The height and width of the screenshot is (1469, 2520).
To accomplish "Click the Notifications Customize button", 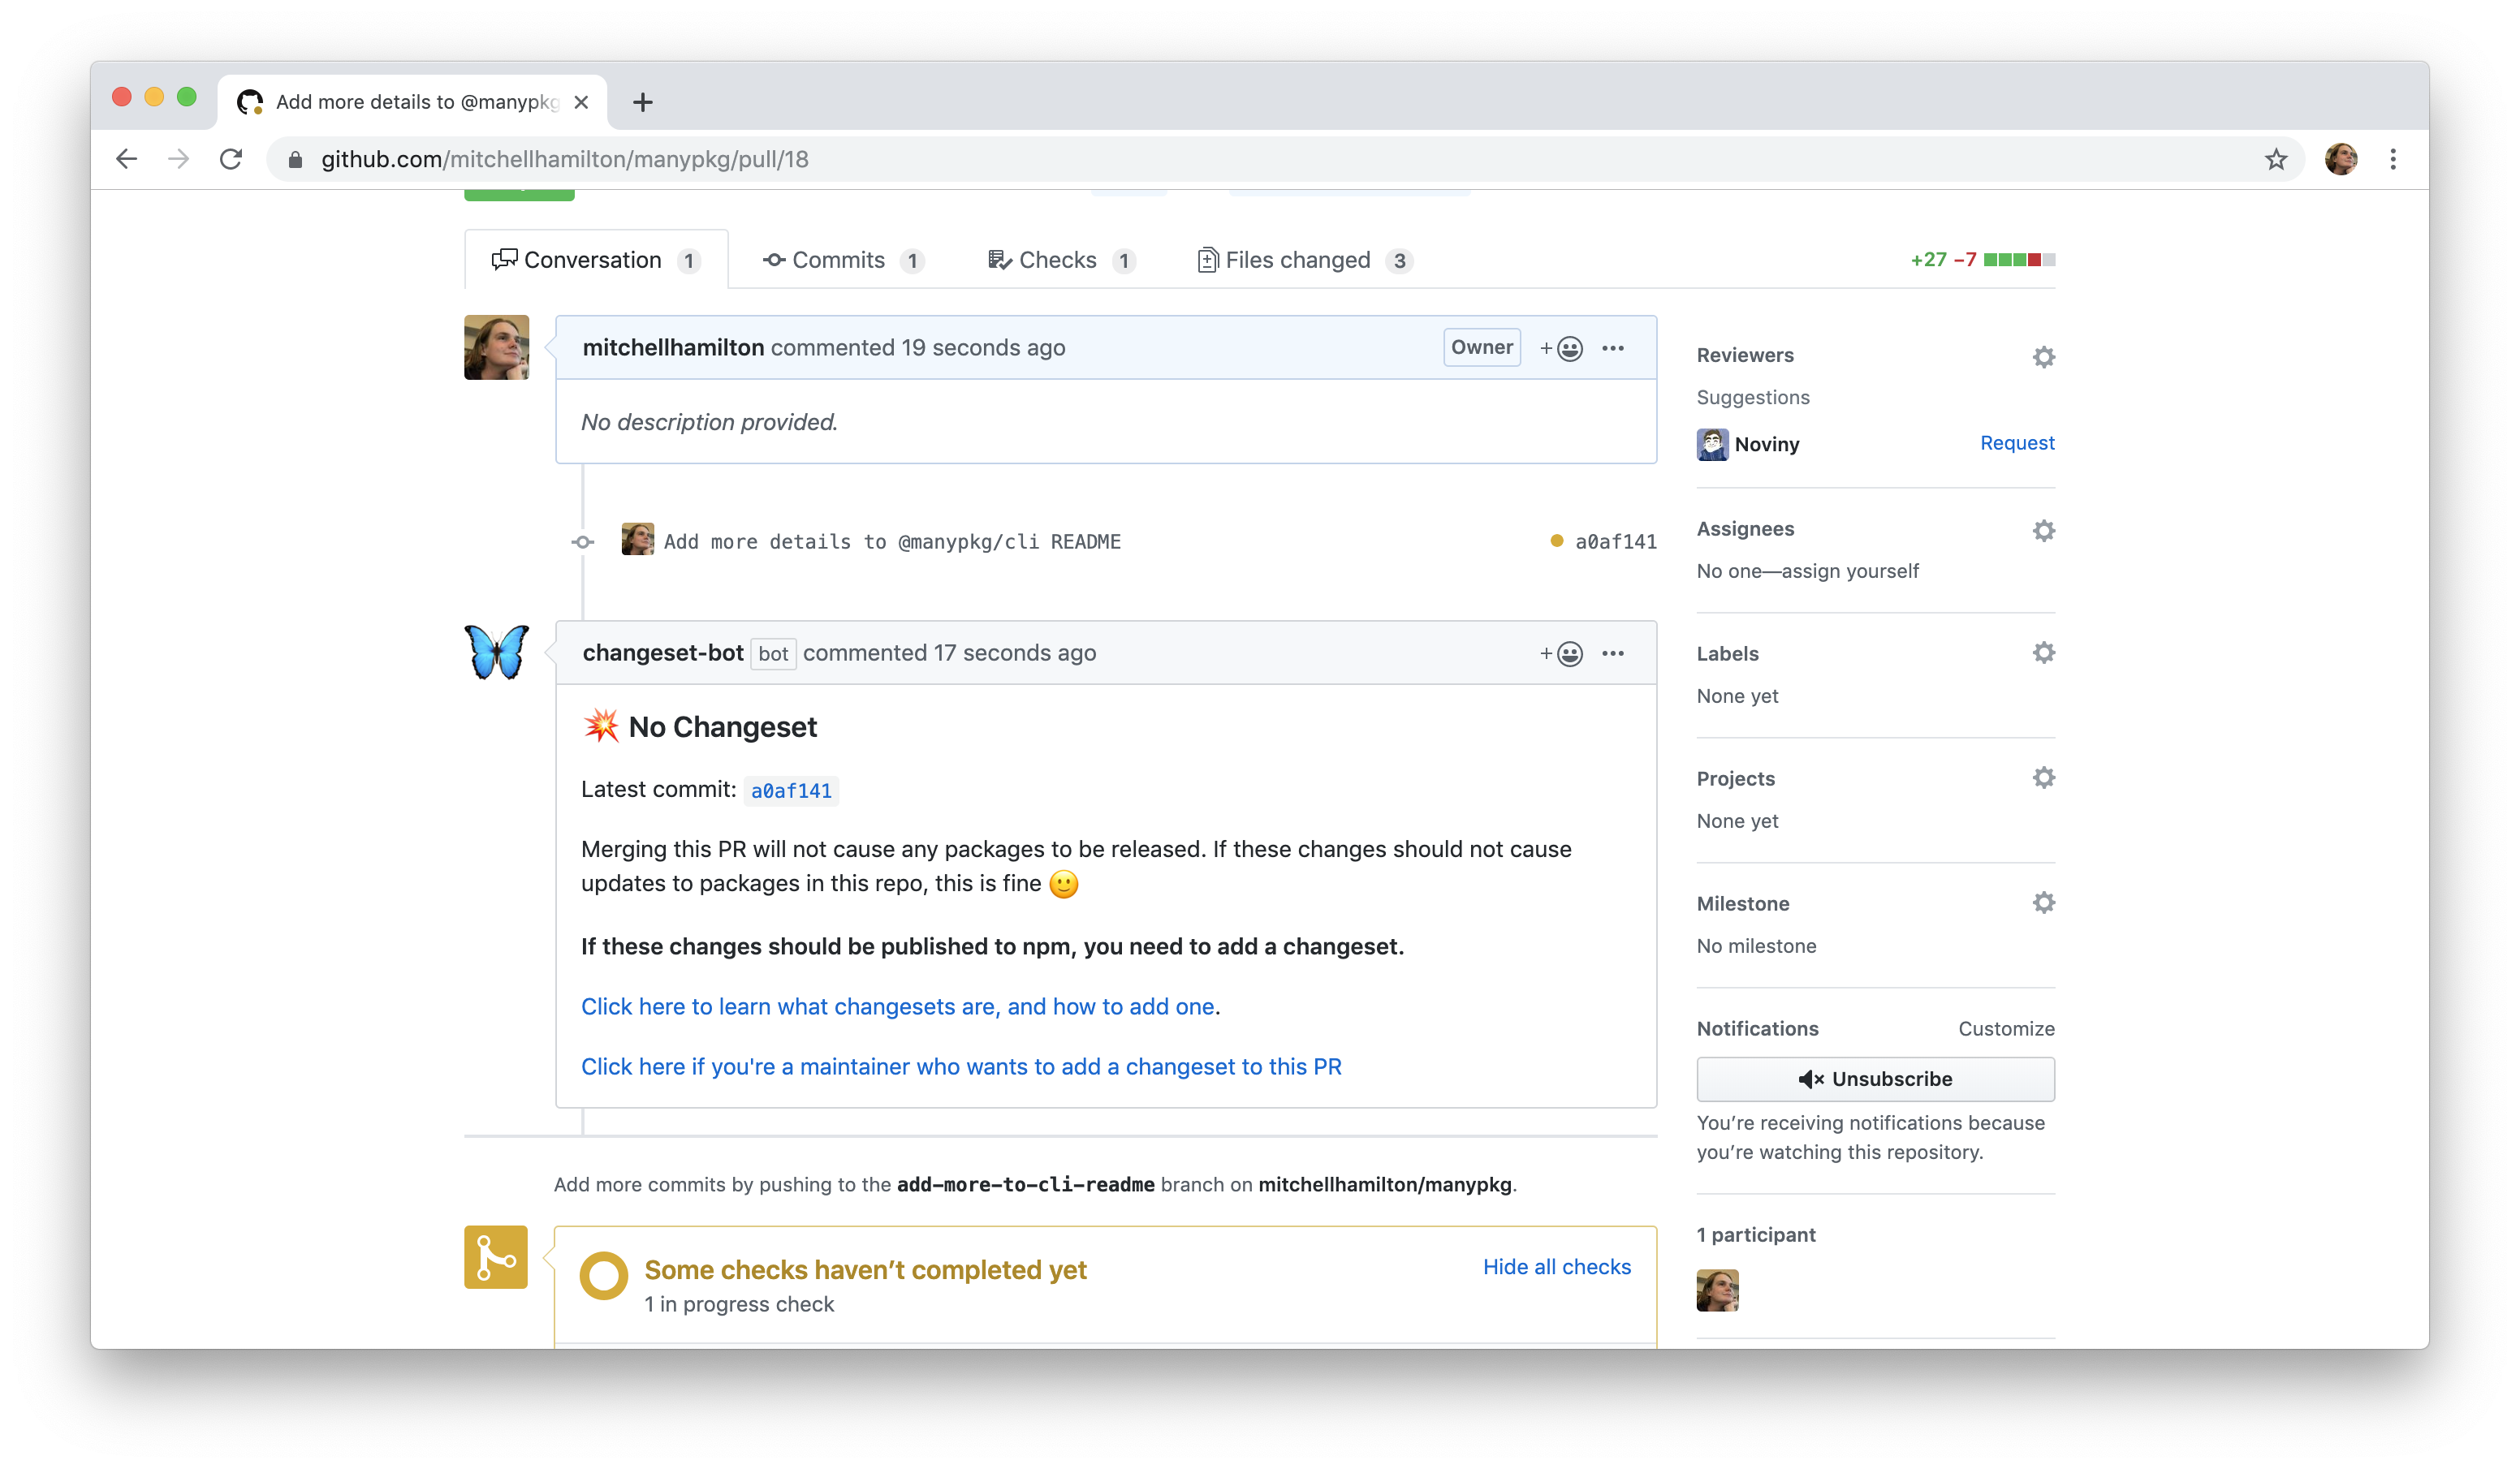I will (x=2008, y=1028).
